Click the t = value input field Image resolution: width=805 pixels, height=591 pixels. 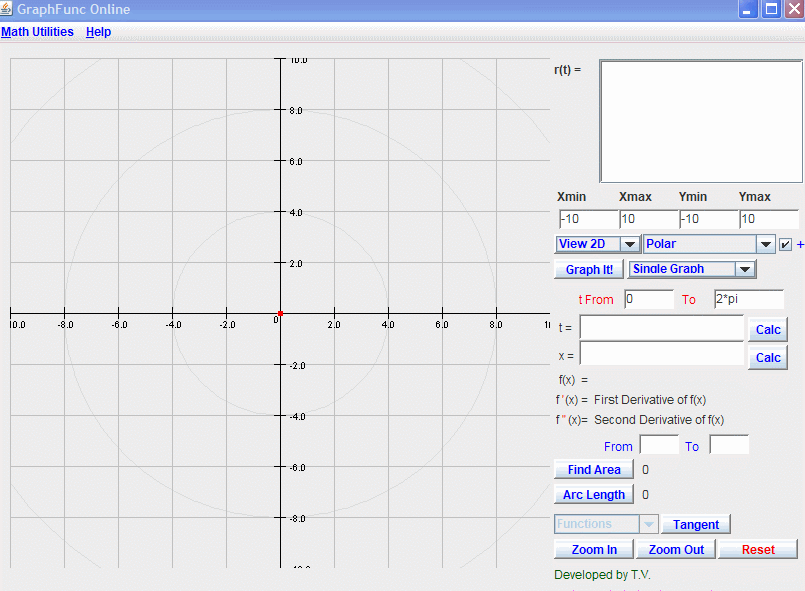click(661, 328)
